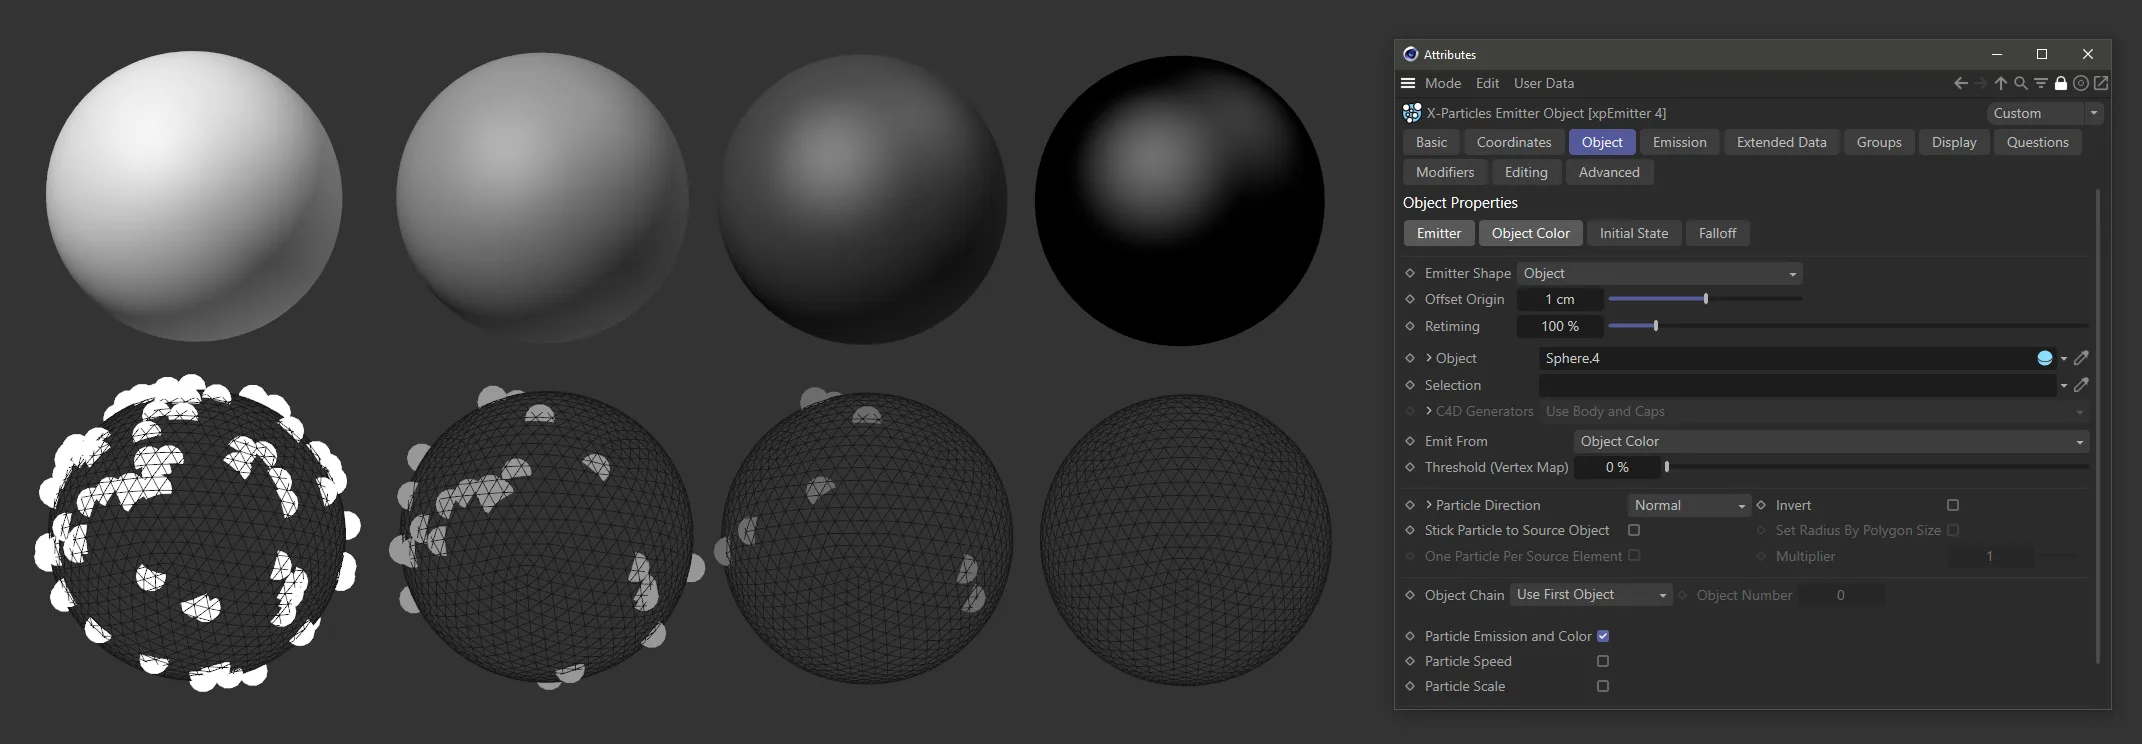Click the Offset Origin slider handle

(x=1706, y=299)
